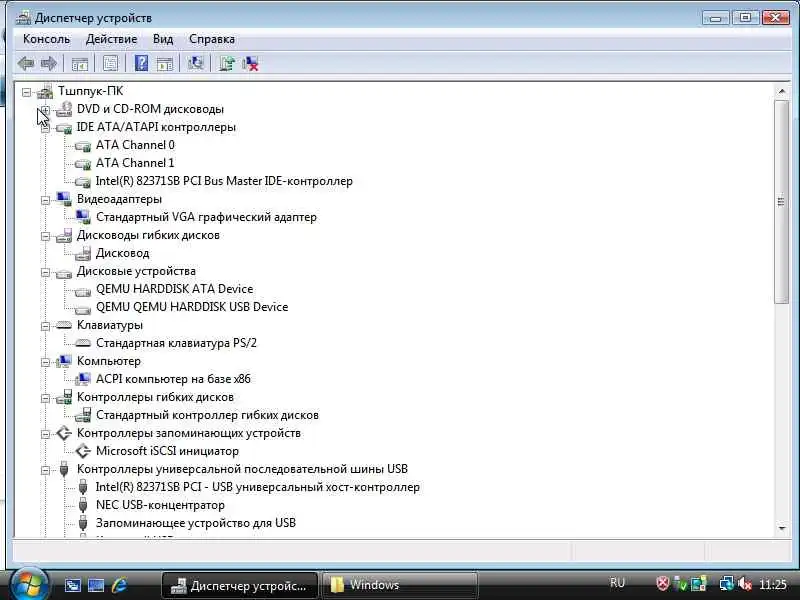800x600 pixels.
Task: Collapse Дисководы гибких дисков node
Action: 45,236
